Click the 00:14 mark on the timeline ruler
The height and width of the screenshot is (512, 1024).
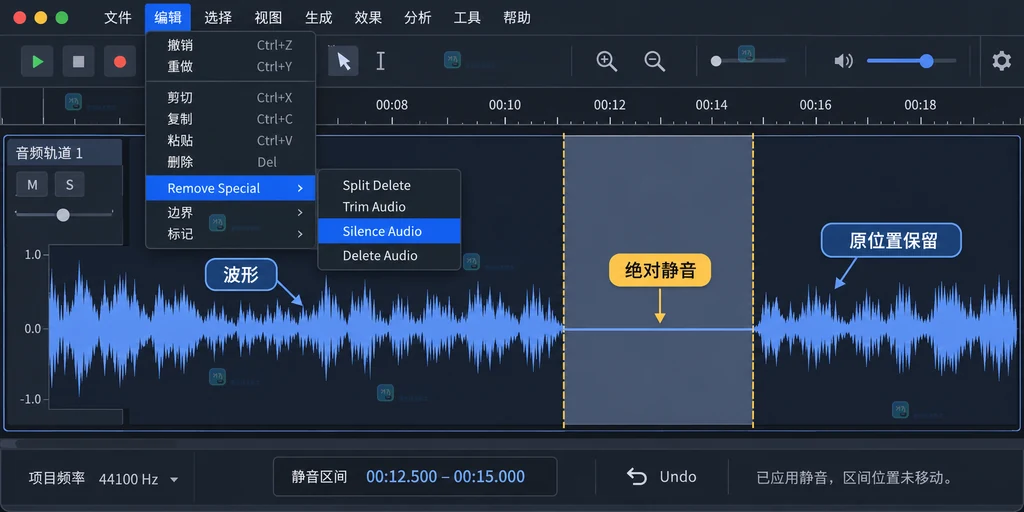[x=711, y=104]
